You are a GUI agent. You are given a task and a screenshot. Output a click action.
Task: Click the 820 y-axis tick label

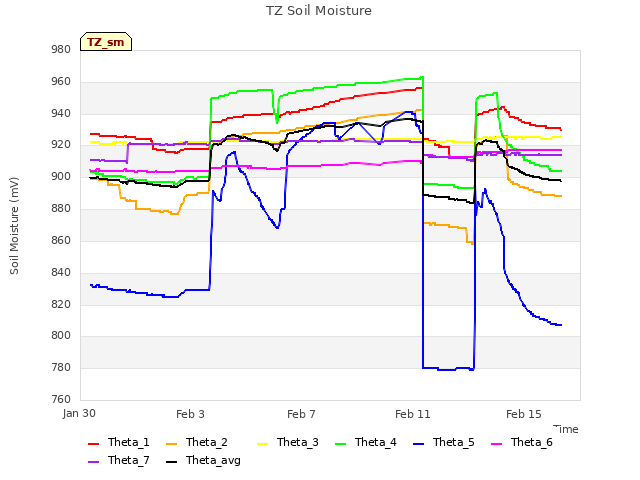pos(61,304)
